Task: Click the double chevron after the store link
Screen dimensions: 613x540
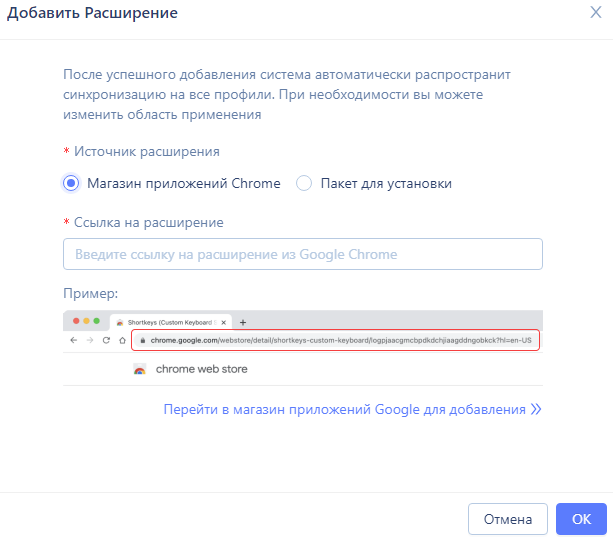Action: point(536,409)
